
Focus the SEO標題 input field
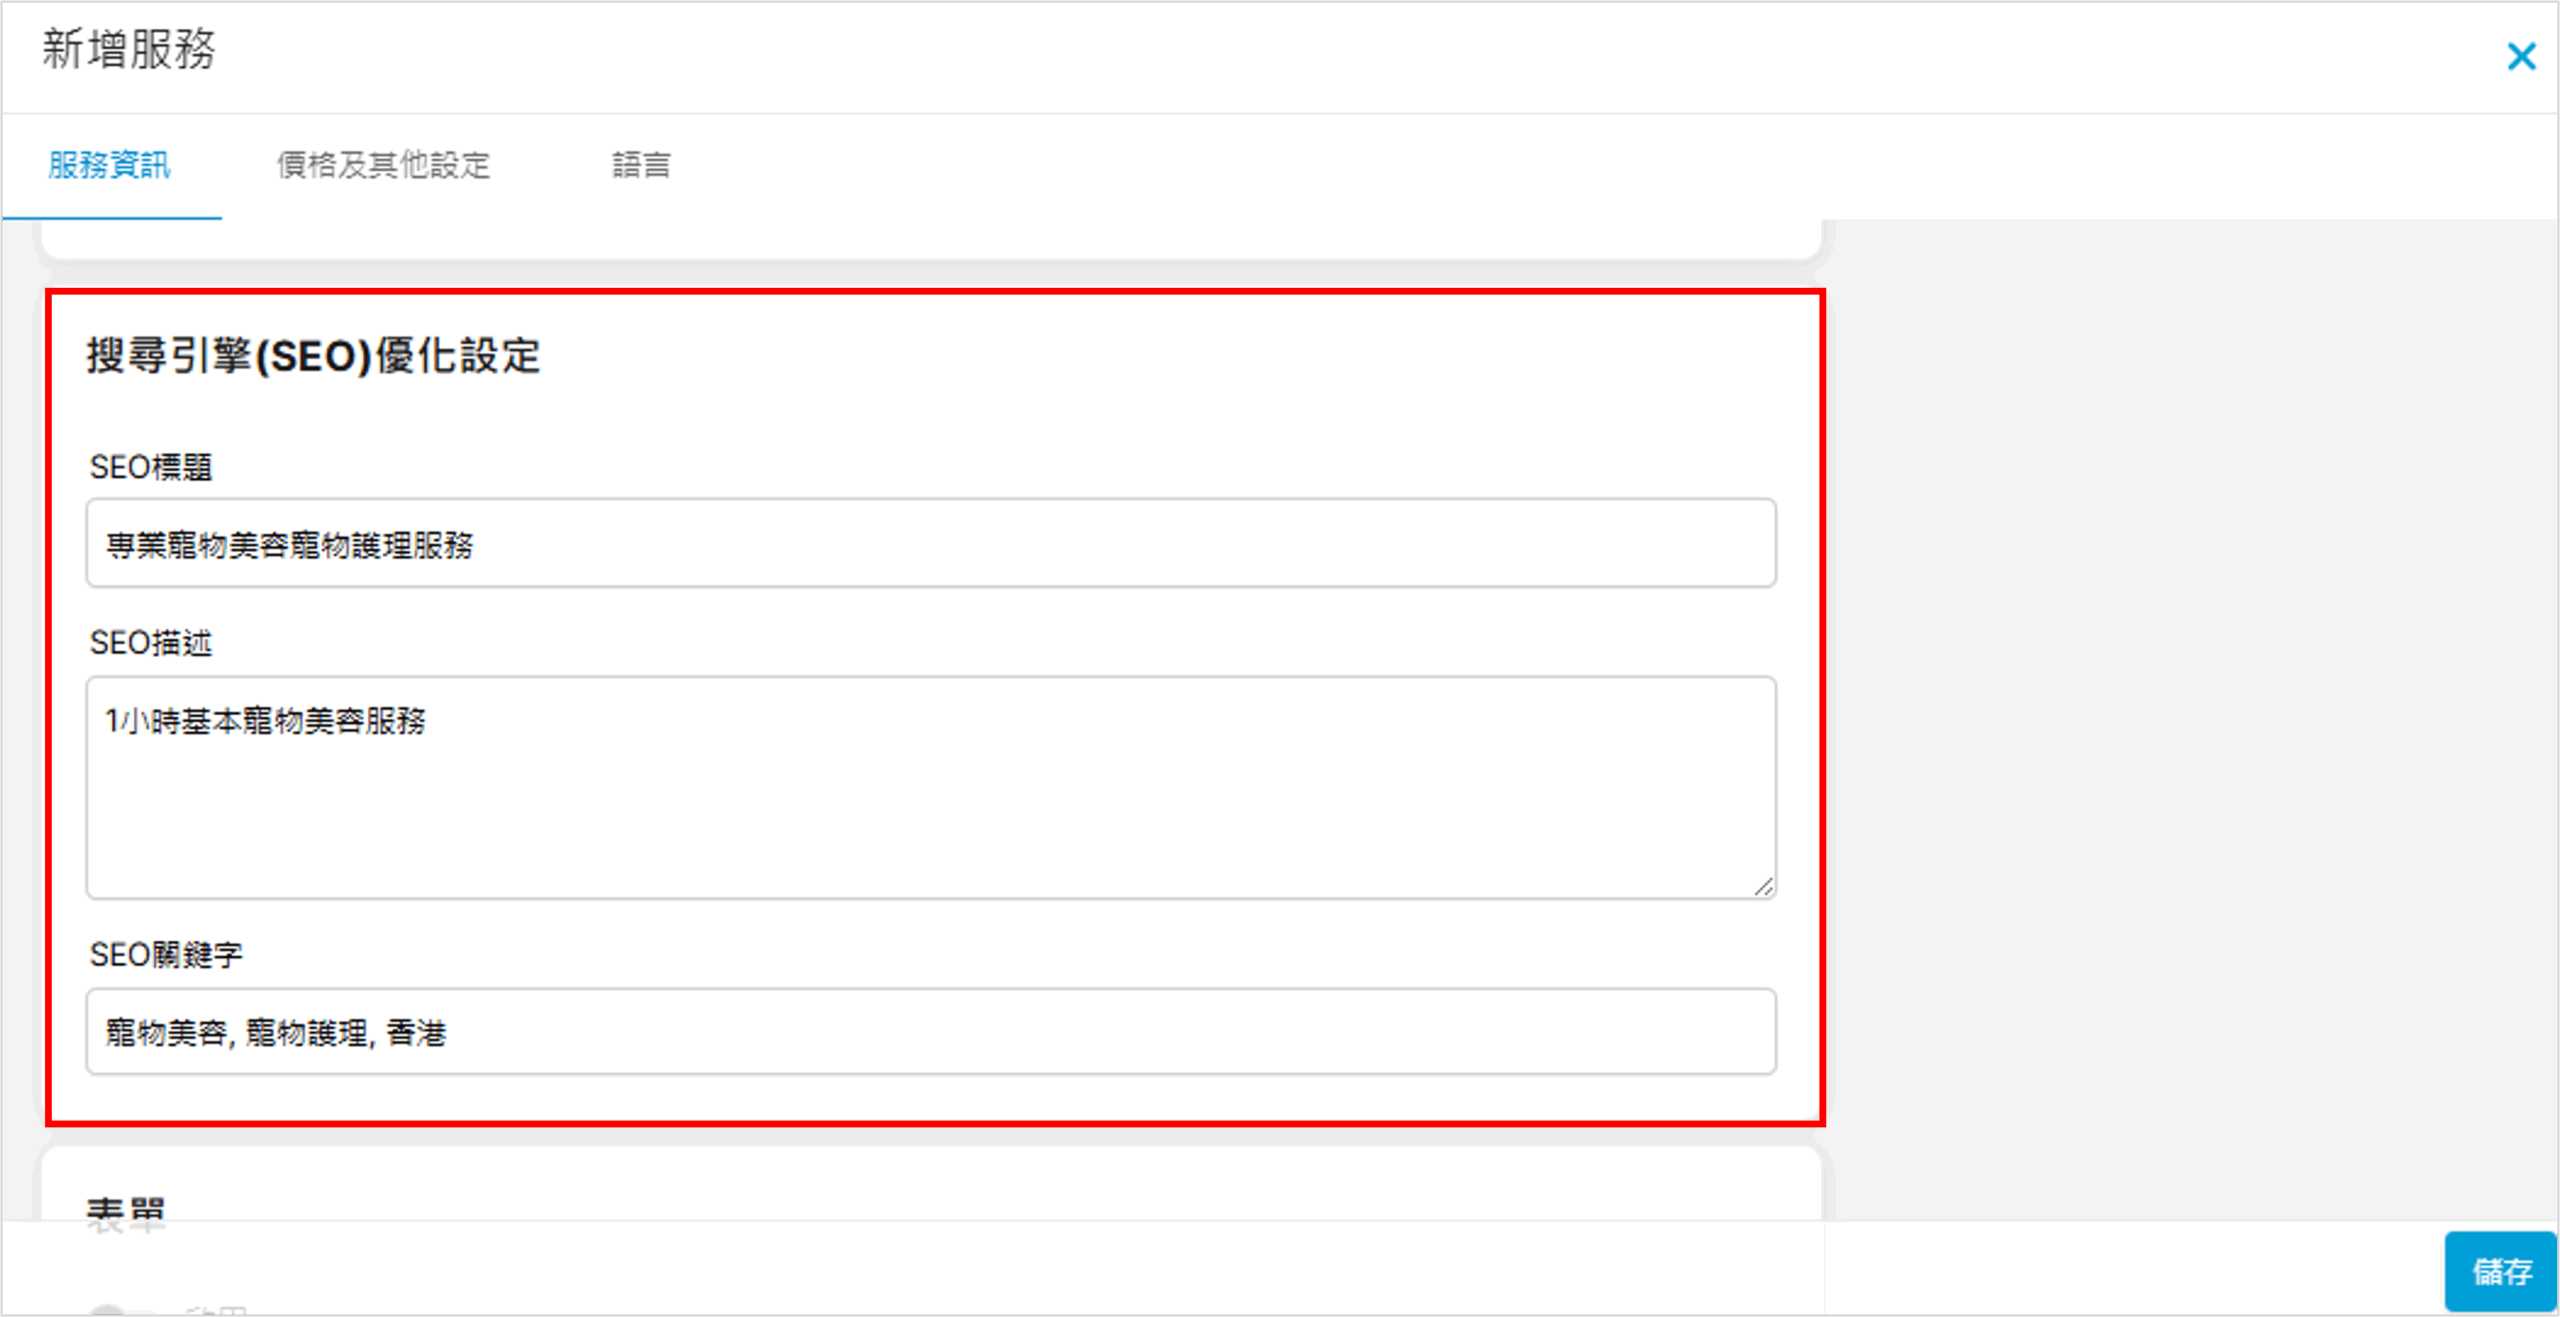tap(930, 543)
